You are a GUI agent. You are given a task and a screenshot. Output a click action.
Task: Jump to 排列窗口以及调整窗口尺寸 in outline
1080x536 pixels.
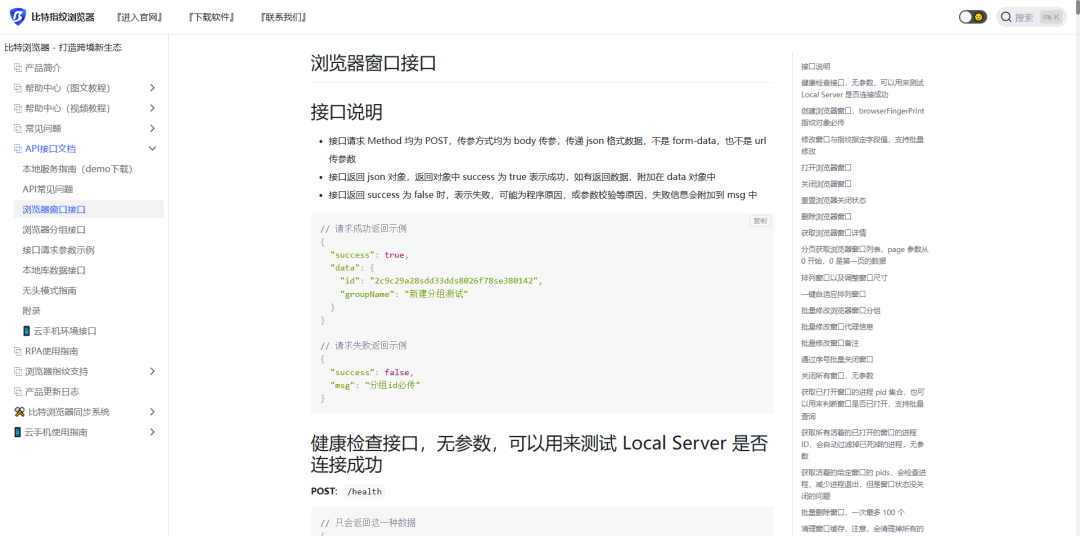(x=844, y=278)
